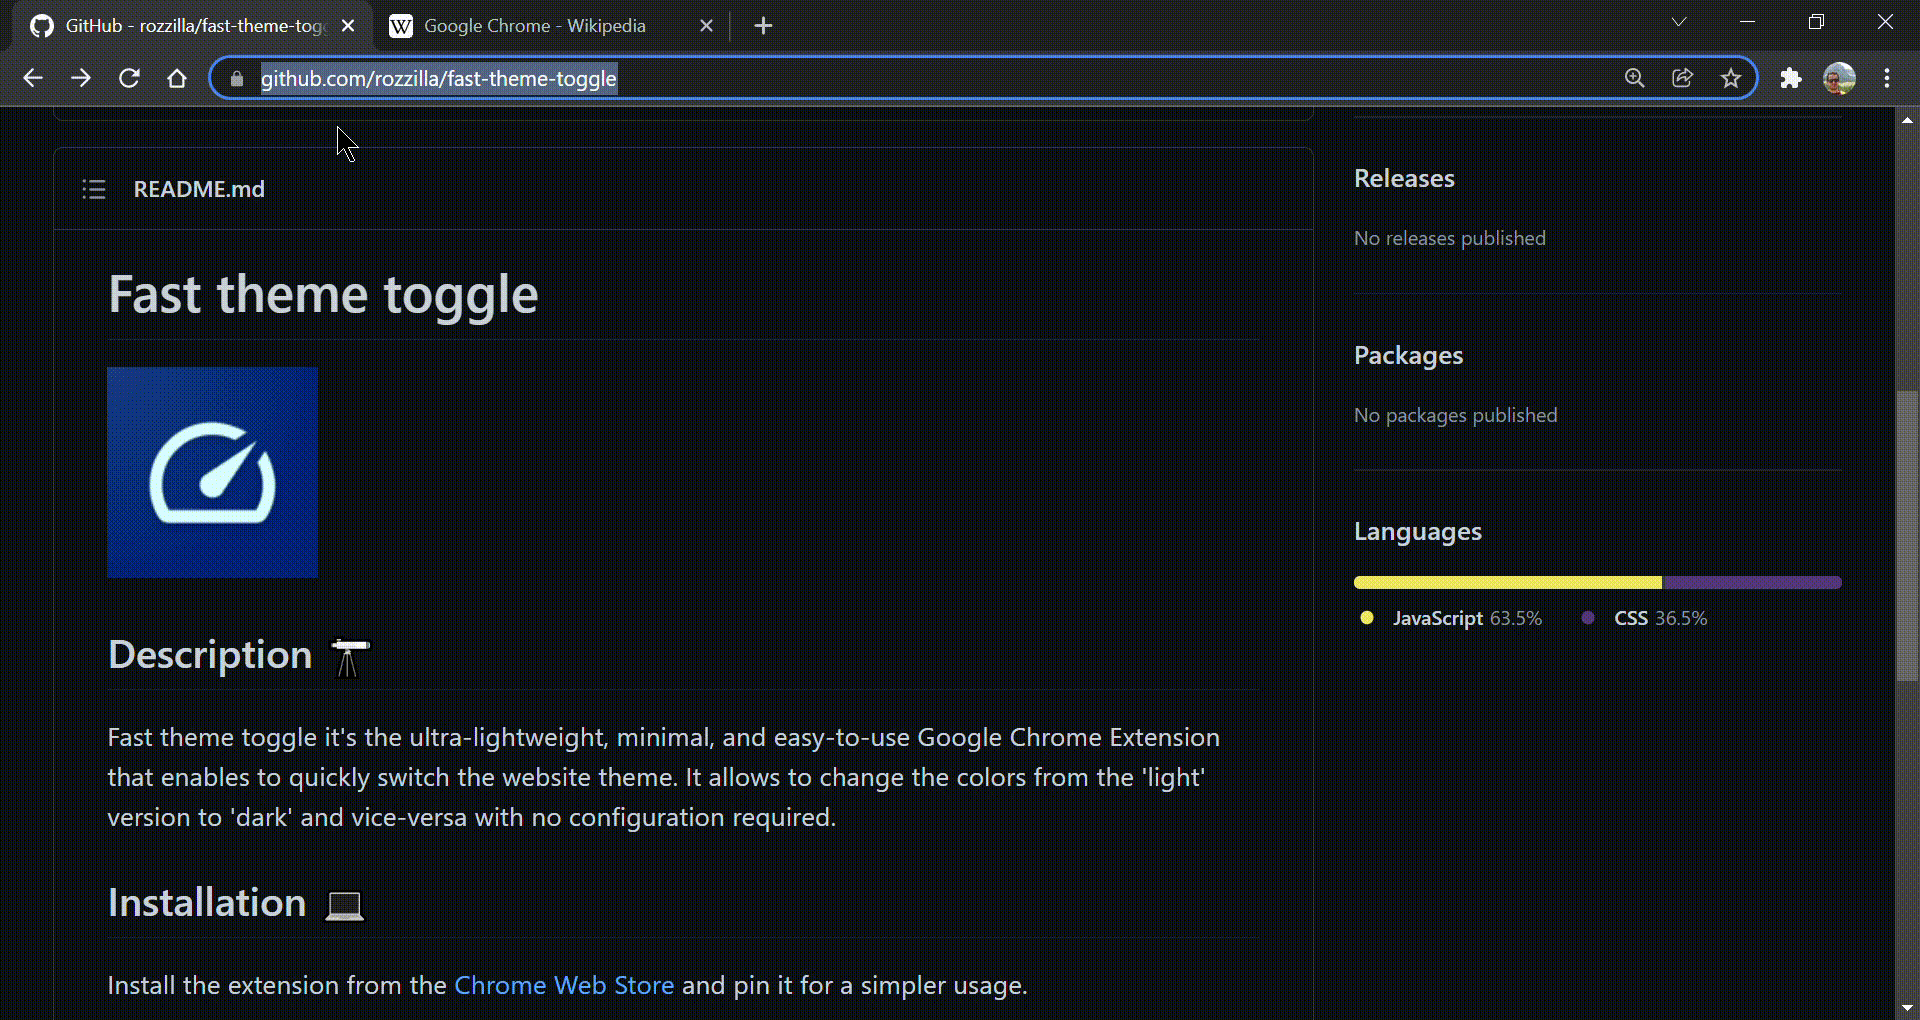Click the Fast theme toggle heading
The image size is (1920, 1020).
[323, 294]
